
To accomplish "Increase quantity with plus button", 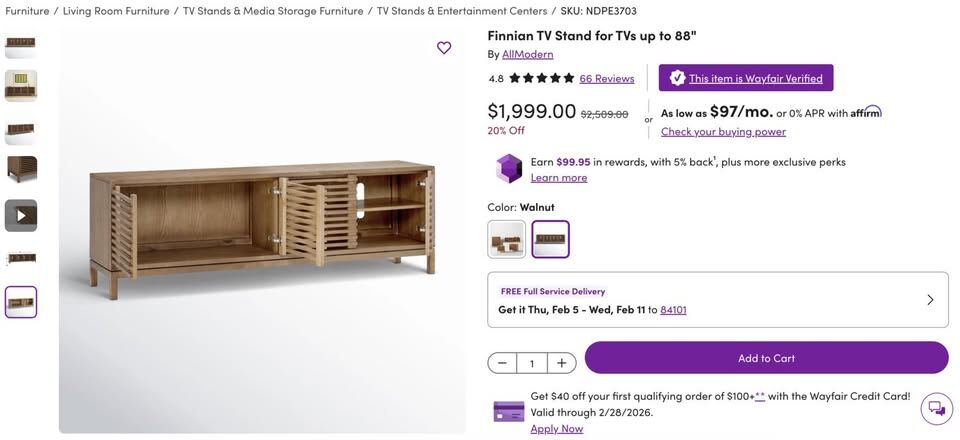I will pos(562,363).
